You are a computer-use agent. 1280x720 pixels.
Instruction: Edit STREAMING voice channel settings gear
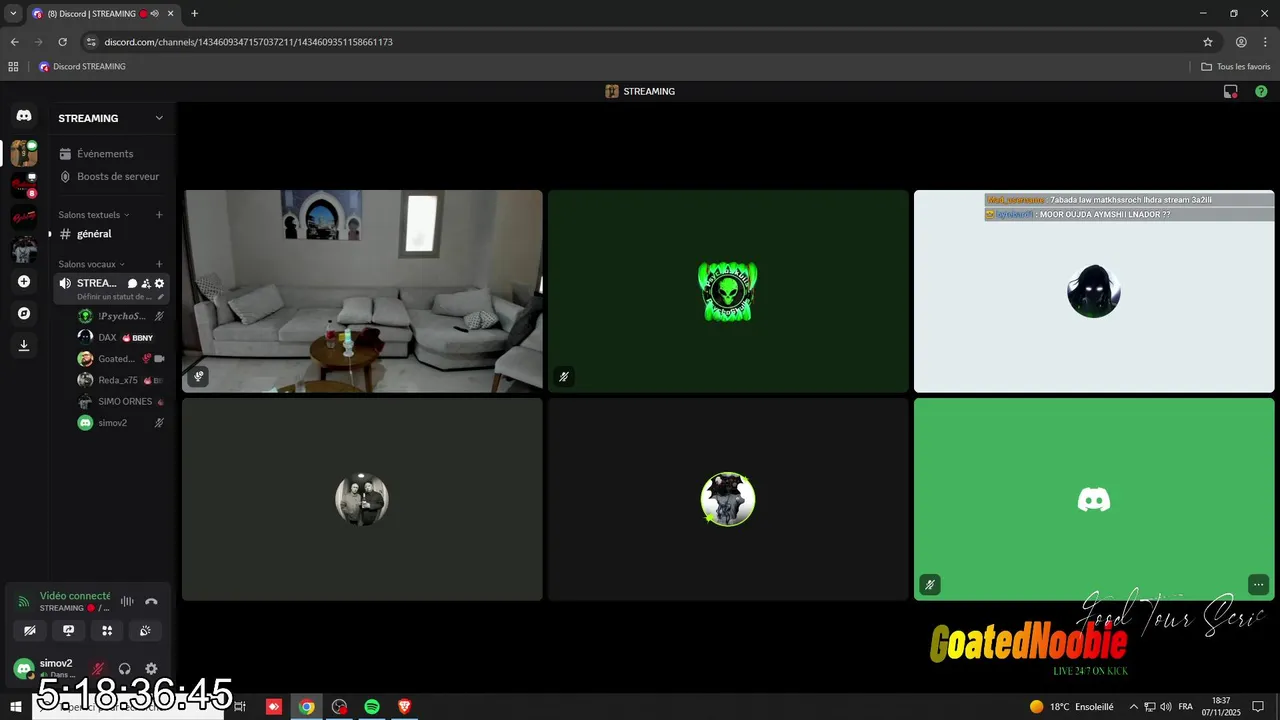pyautogui.click(x=159, y=284)
